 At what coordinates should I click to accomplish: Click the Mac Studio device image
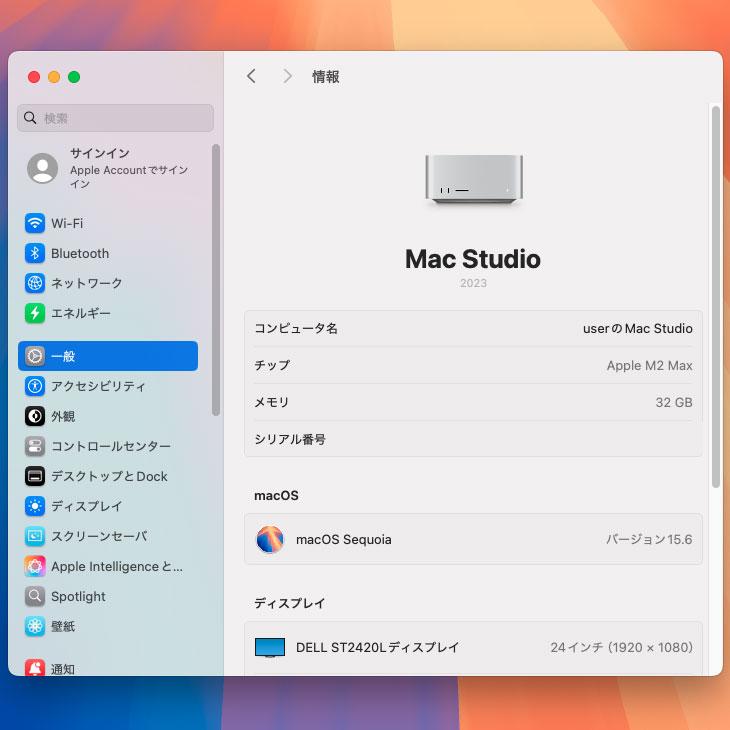[473, 181]
